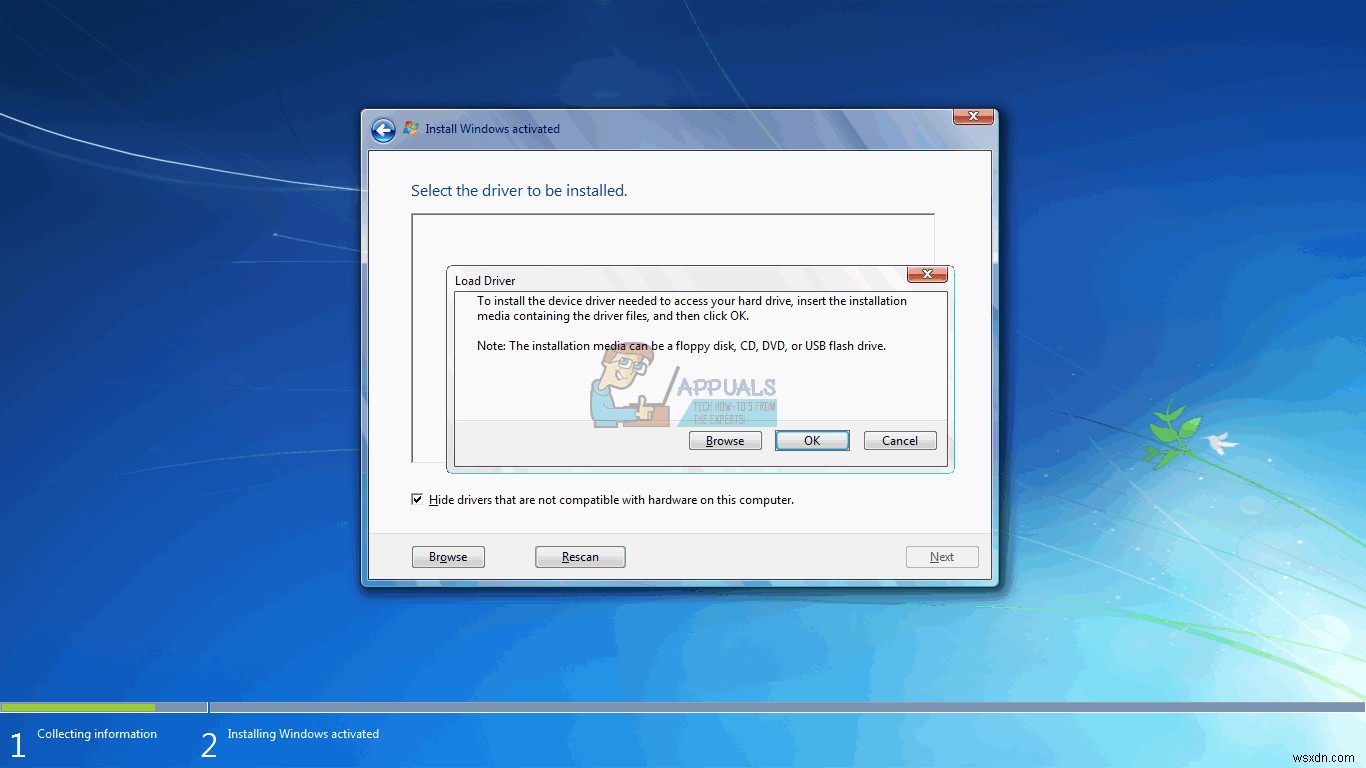1366x768 pixels.
Task: Click the red close icon on Load Driver dialog
Action: coord(926,274)
